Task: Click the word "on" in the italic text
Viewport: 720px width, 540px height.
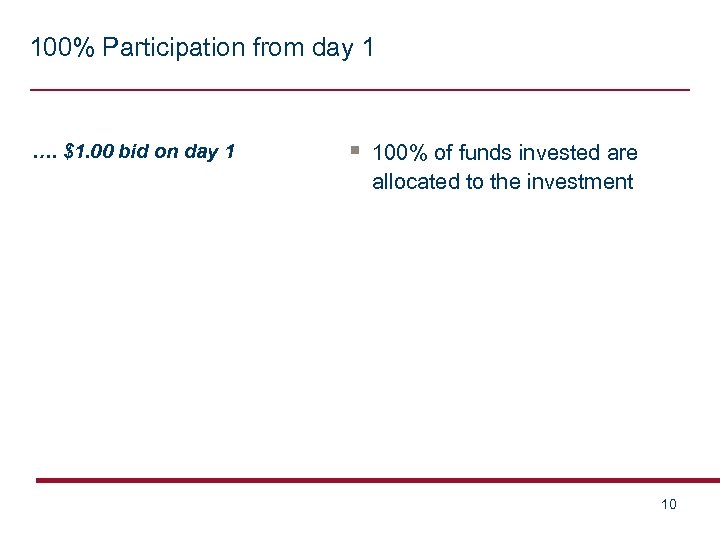Action: (167, 152)
